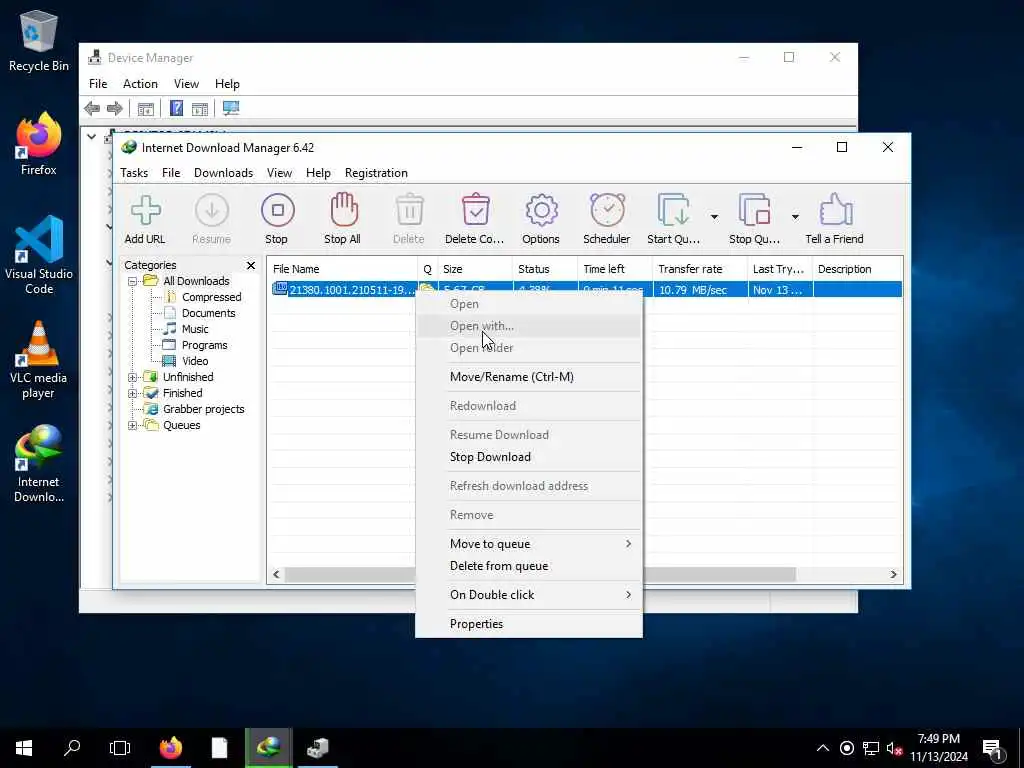Open Visual Studio Code desktop shortcut
The image size is (1024, 768).
tap(39, 255)
